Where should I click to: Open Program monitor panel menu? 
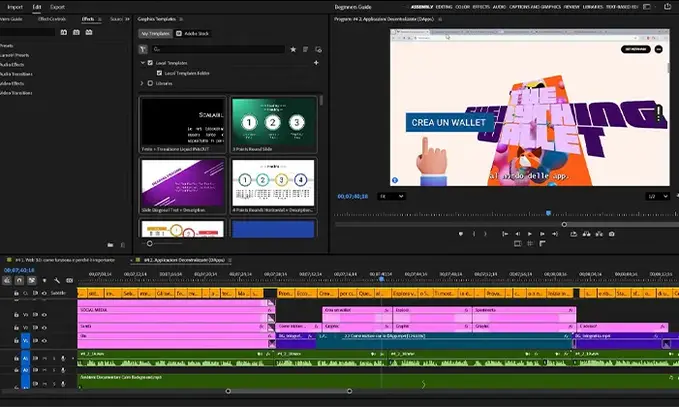(440, 19)
